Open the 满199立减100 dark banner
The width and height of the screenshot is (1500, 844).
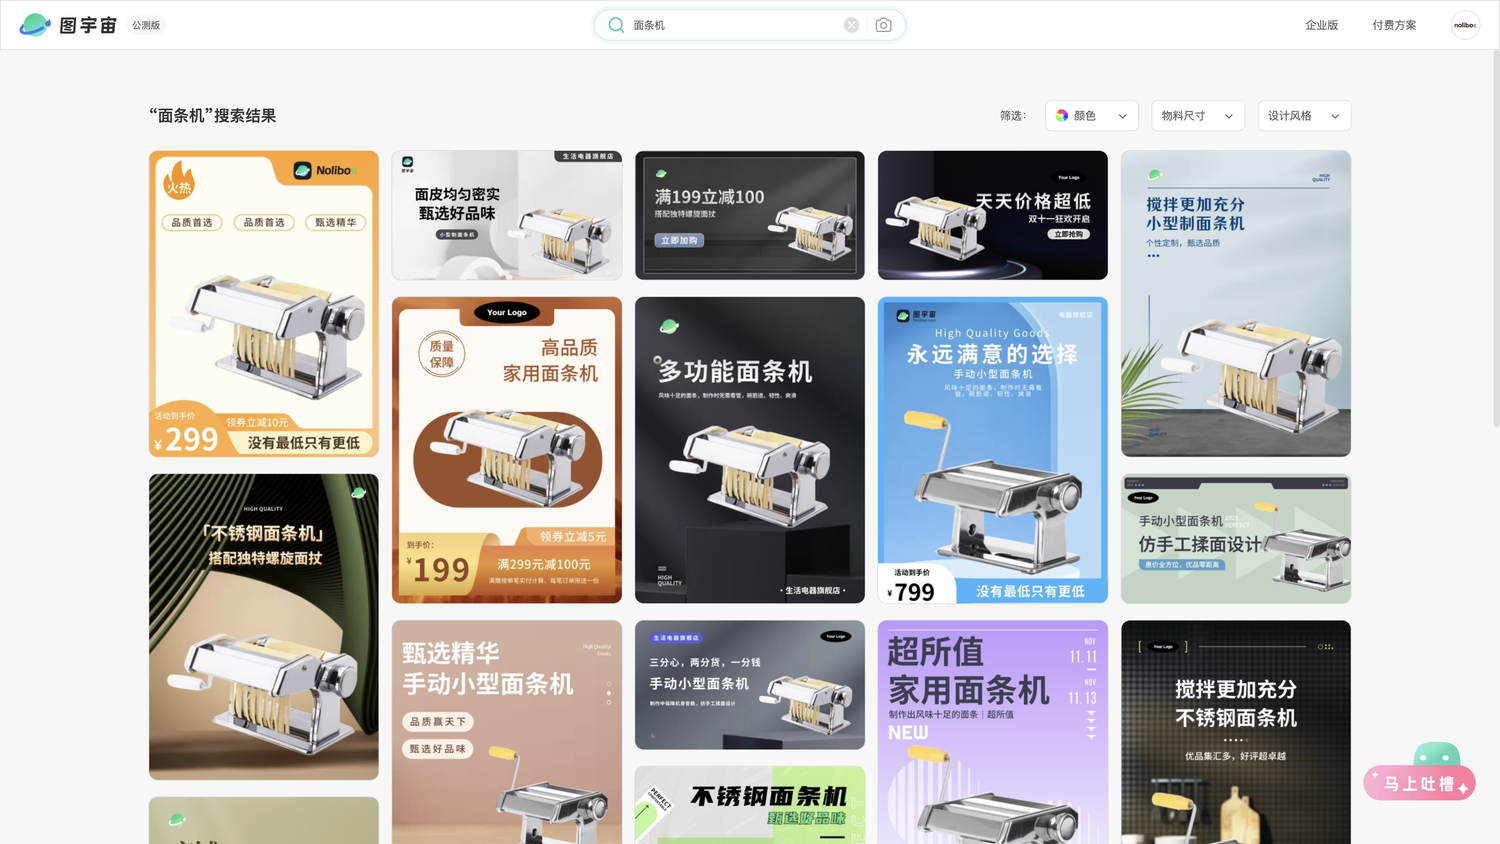750,215
